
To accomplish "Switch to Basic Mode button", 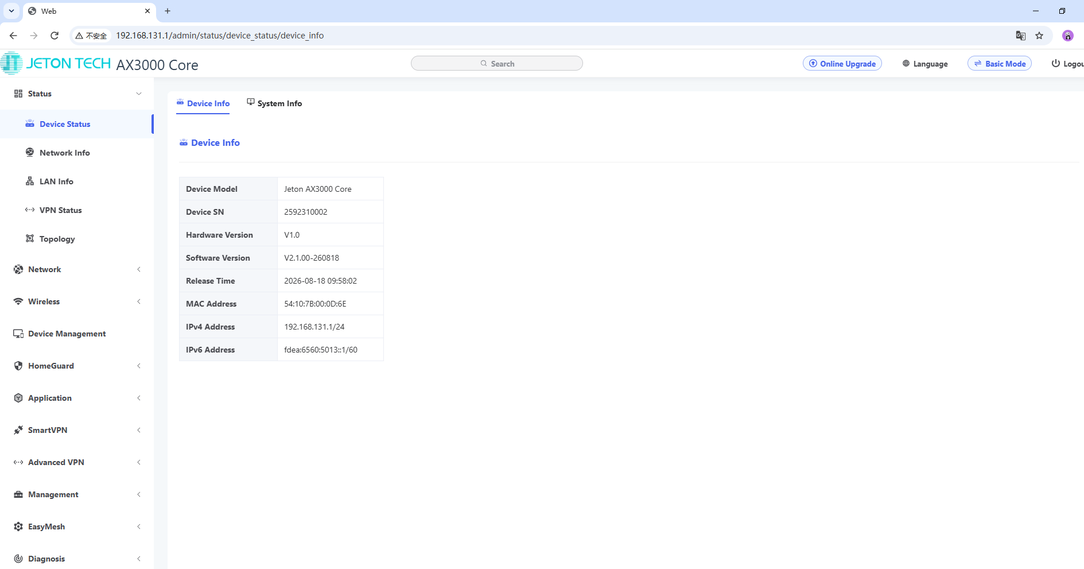I will [1000, 64].
